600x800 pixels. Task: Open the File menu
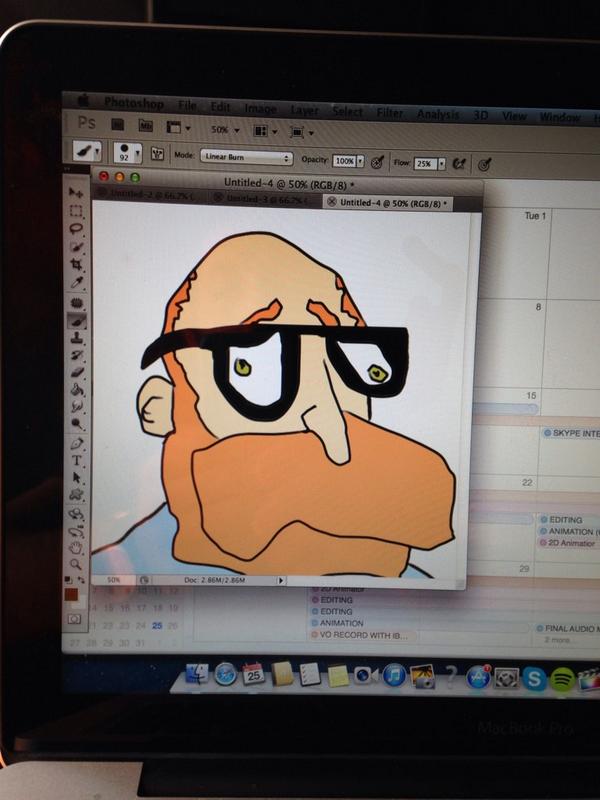(187, 105)
